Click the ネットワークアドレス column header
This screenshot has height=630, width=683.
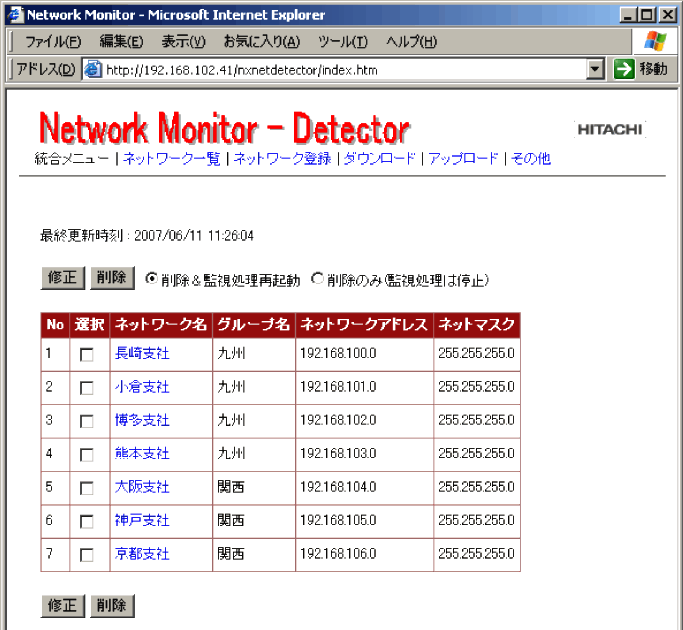coord(364,325)
